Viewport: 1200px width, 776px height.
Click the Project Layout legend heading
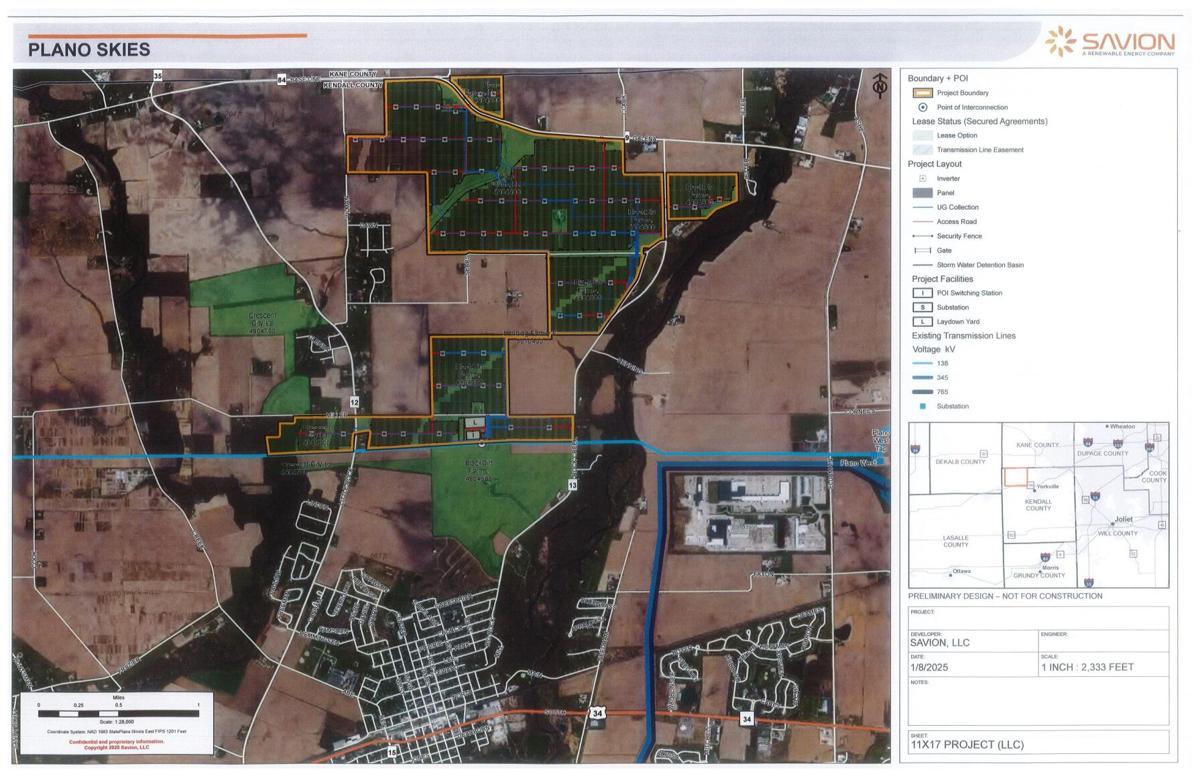click(934, 164)
